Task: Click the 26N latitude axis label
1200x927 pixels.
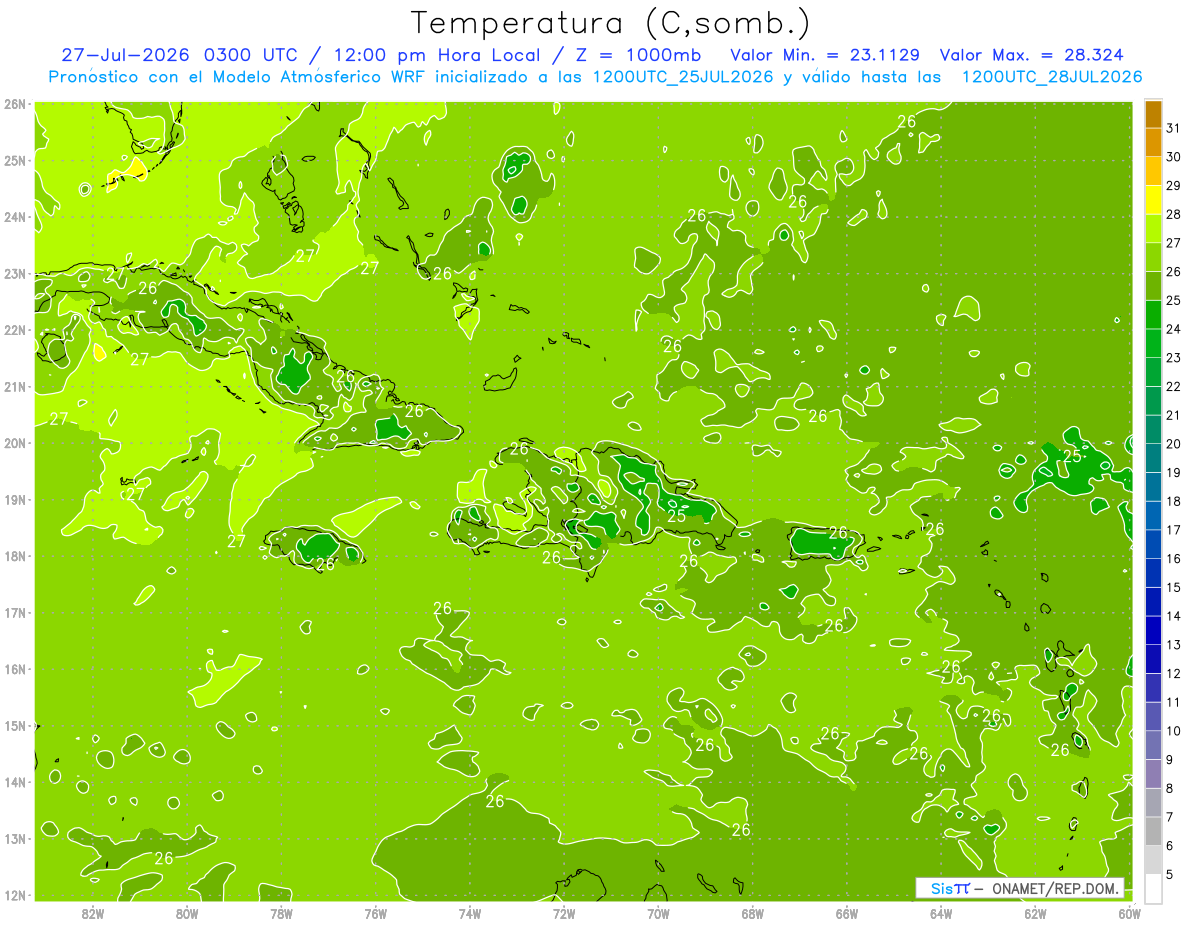Action: (15, 104)
